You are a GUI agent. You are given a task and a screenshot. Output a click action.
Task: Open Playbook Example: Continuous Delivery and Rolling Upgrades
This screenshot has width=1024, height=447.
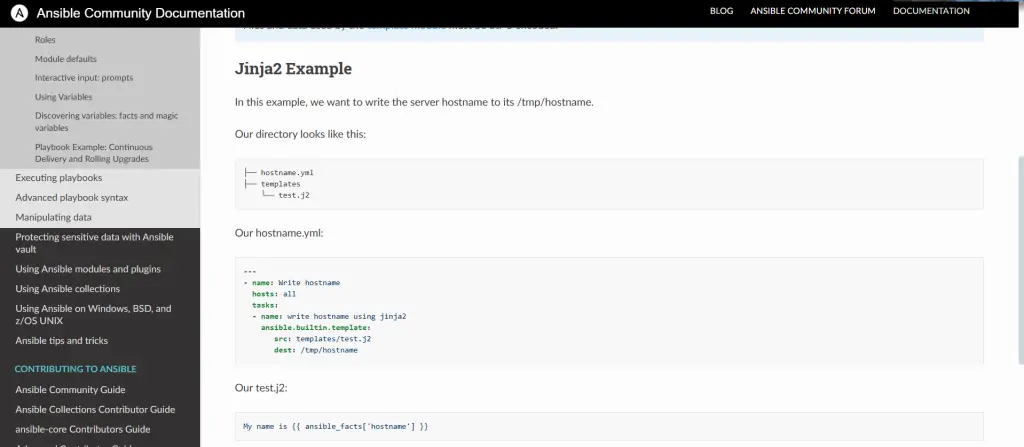tap(94, 153)
